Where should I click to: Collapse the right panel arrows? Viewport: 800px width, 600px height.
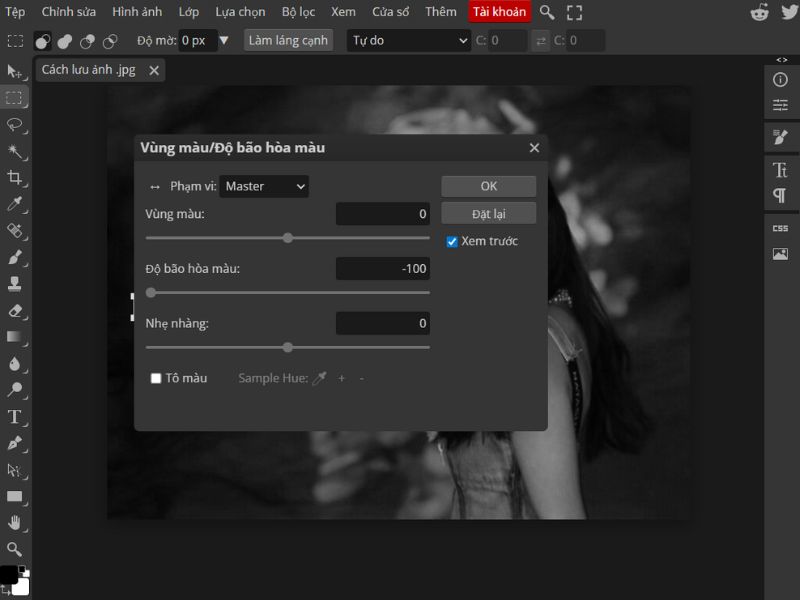click(782, 60)
